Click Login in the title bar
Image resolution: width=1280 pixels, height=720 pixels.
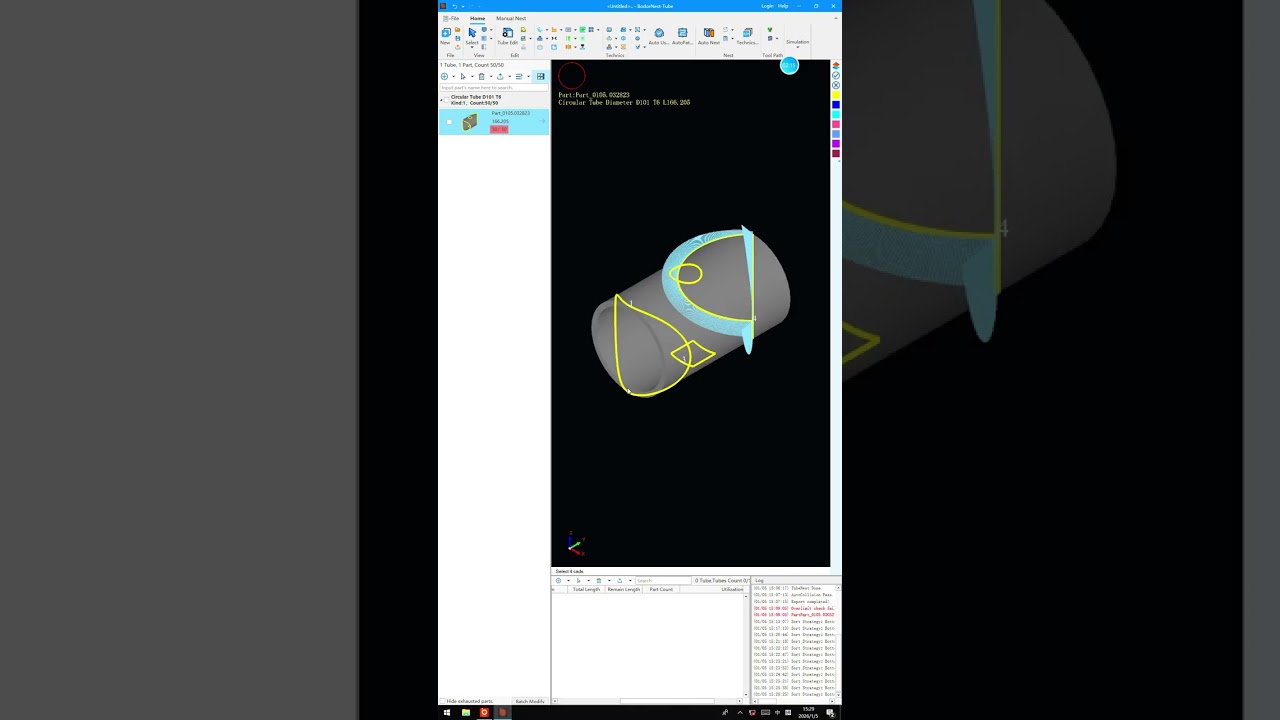click(768, 6)
